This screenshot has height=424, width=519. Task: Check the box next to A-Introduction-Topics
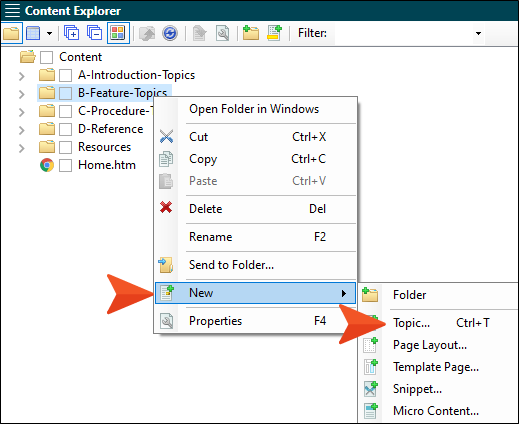(x=65, y=75)
